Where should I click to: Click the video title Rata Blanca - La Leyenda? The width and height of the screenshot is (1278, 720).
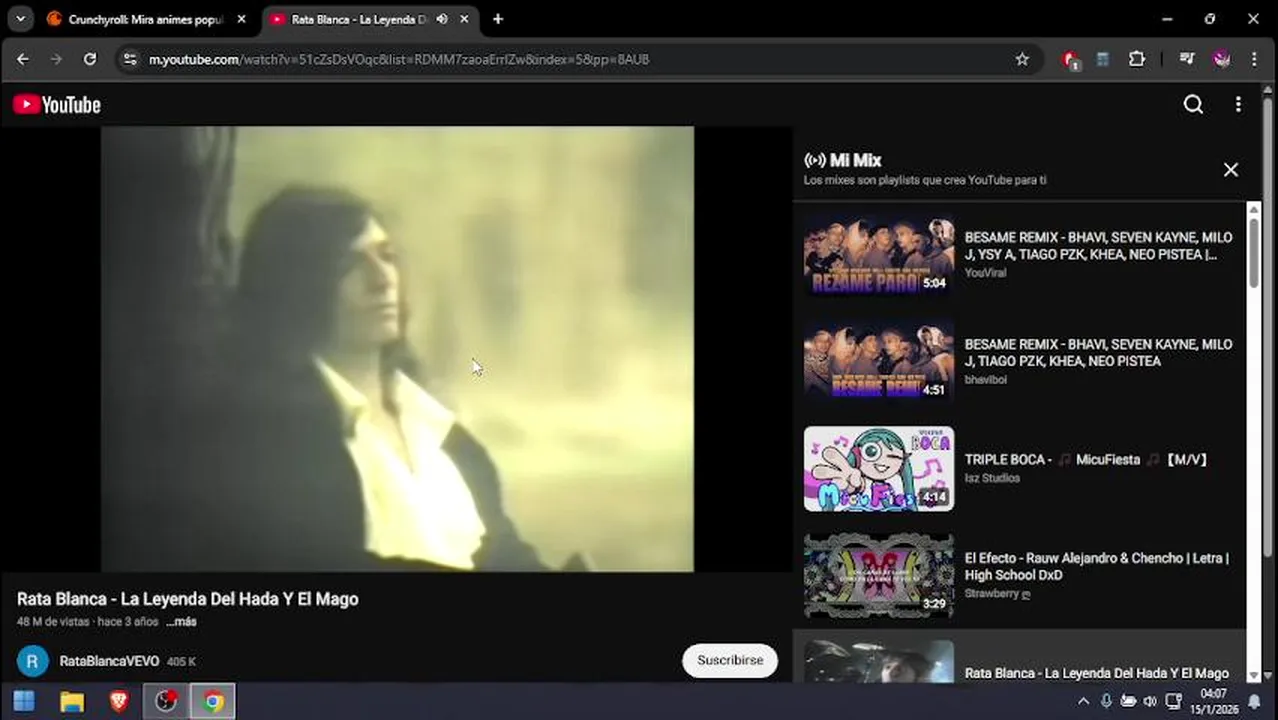pos(188,599)
